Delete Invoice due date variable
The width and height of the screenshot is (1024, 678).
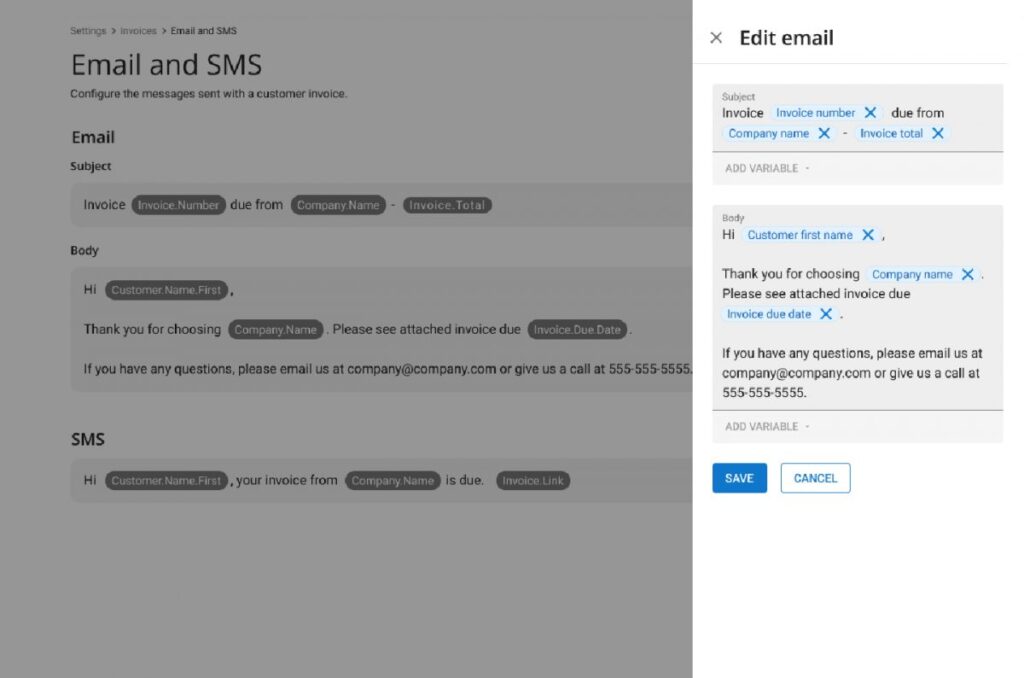[826, 314]
